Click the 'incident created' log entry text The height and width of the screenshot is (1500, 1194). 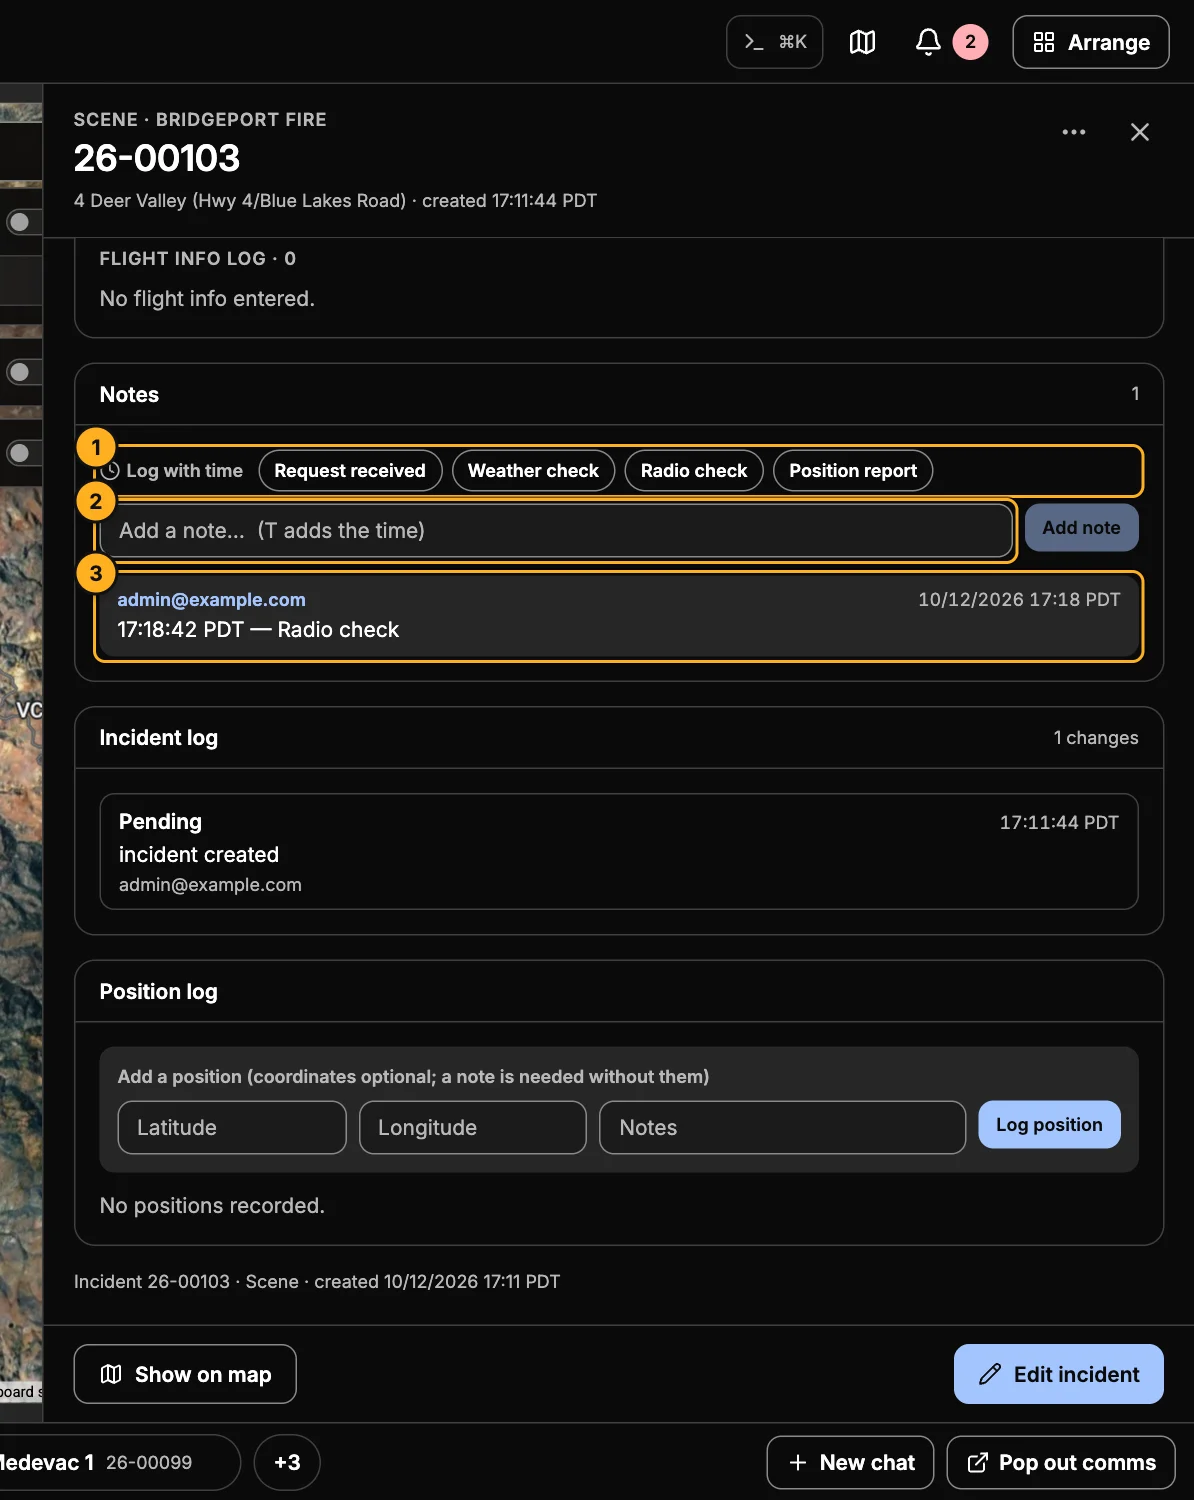[199, 855]
